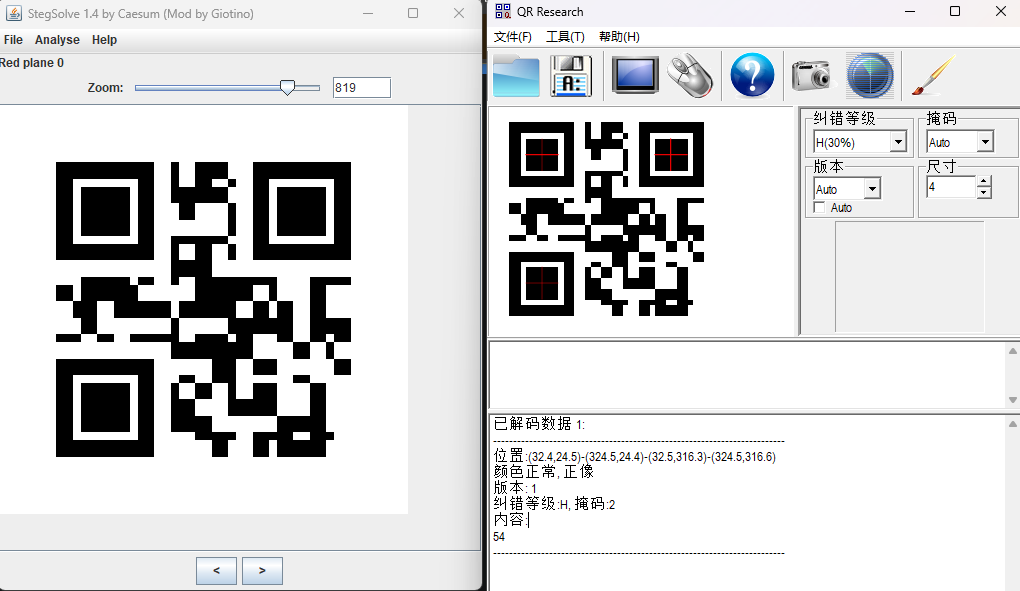This screenshot has height=591, width=1020.
Task: Enable the Auto checkbox under 版本
Action: (x=820, y=207)
